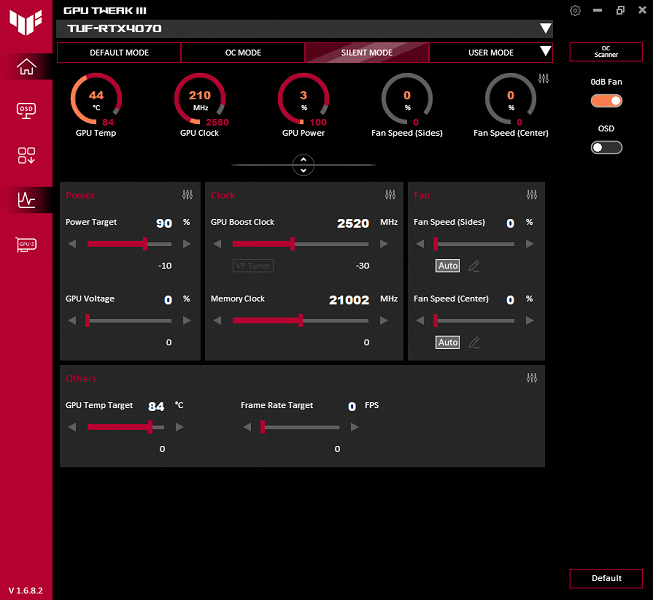Image resolution: width=653 pixels, height=600 pixels.
Task: Increase Frame Rate Target with right arrow
Action: pyautogui.click(x=354, y=427)
